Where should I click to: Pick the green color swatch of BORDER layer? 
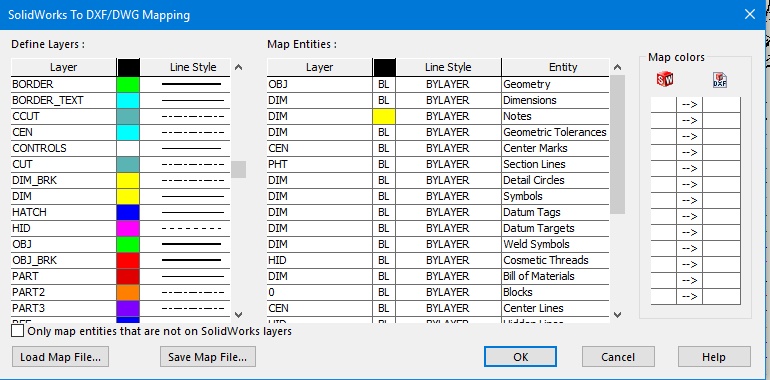pyautogui.click(x=128, y=84)
